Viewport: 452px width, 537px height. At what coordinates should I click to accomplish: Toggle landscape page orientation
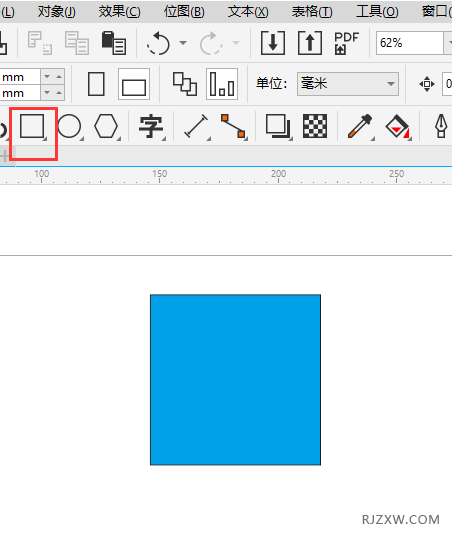134,84
